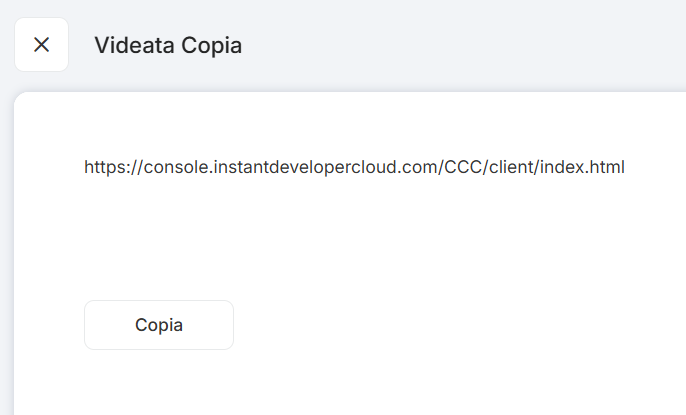
Task: Click the https URL ending in index.html
Action: click(354, 167)
